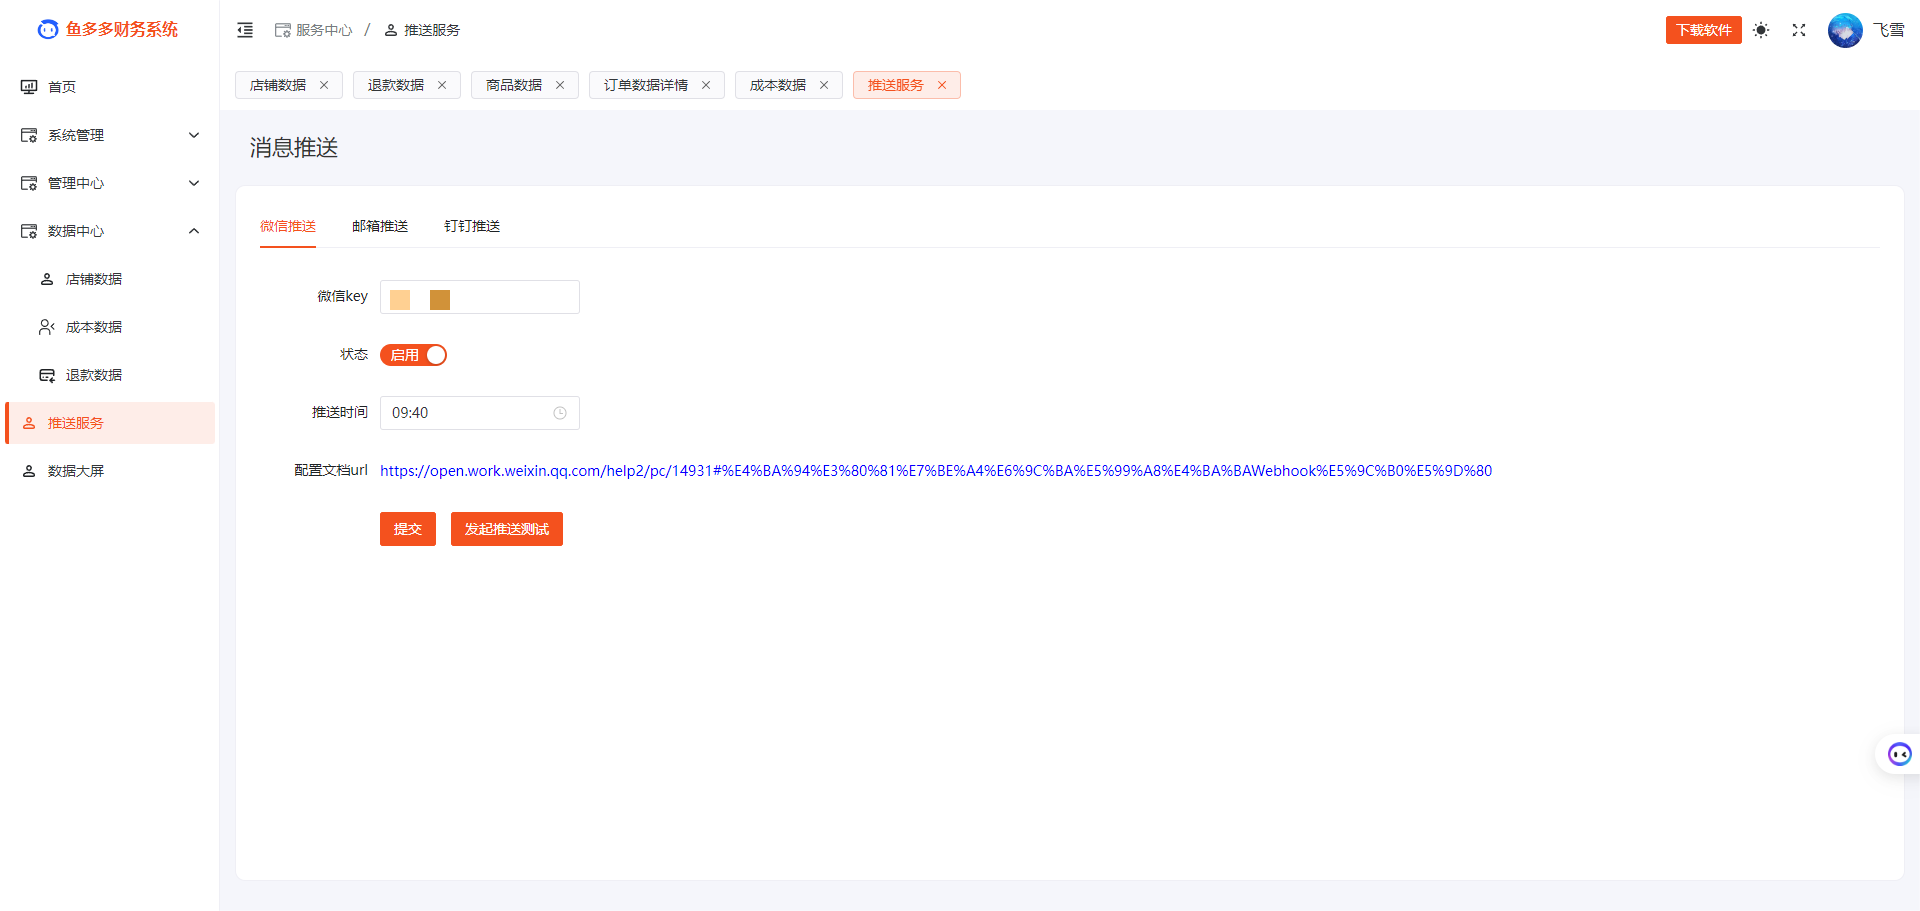Click the 发起推送测试 button
Screen dimensions: 1920x911
506,529
